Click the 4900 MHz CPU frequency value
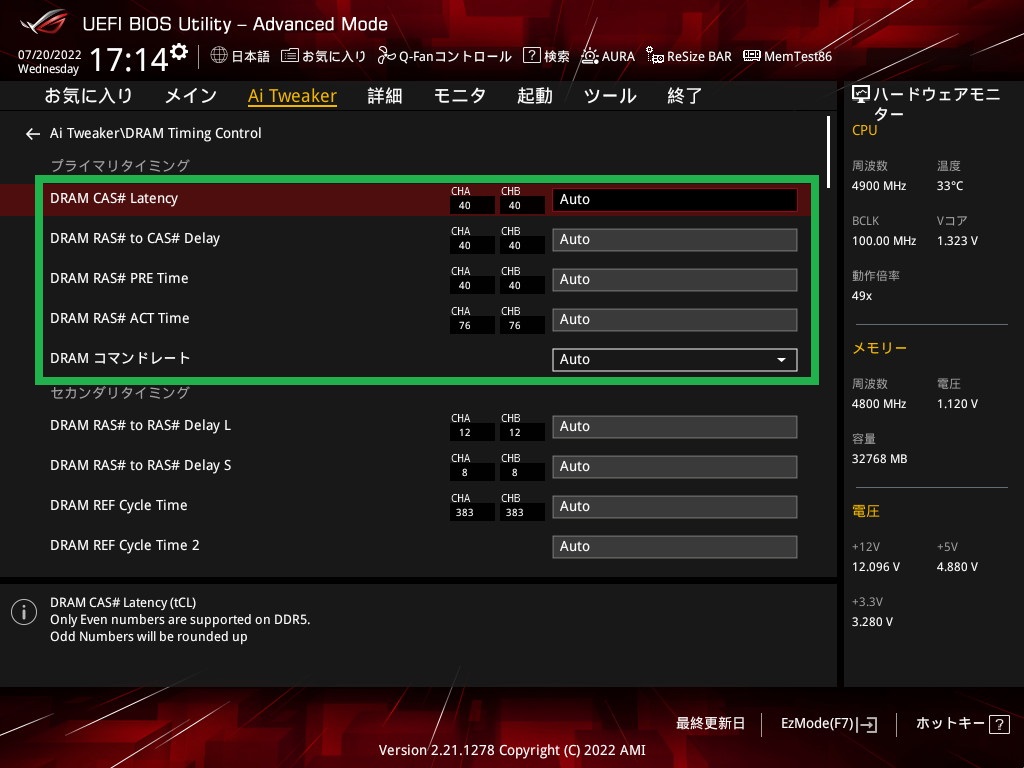The image size is (1024, 768). pyautogui.click(x=878, y=186)
